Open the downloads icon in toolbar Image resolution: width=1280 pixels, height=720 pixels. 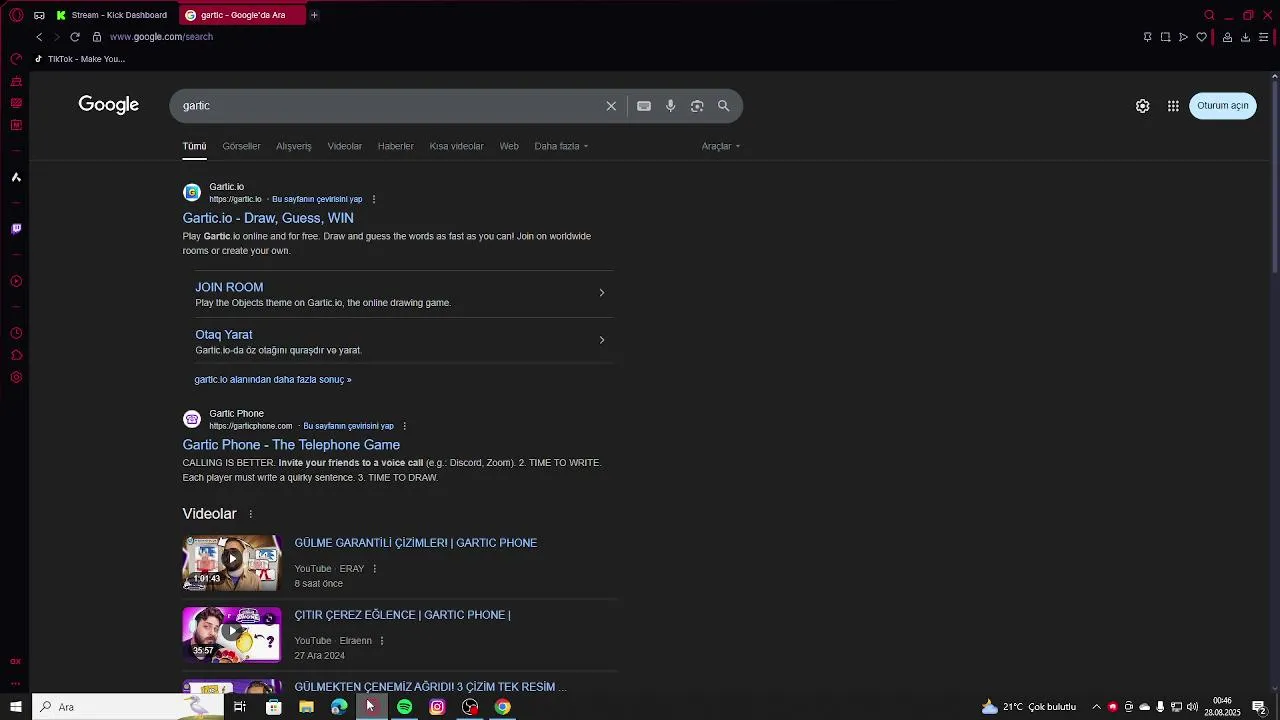pyautogui.click(x=1245, y=37)
